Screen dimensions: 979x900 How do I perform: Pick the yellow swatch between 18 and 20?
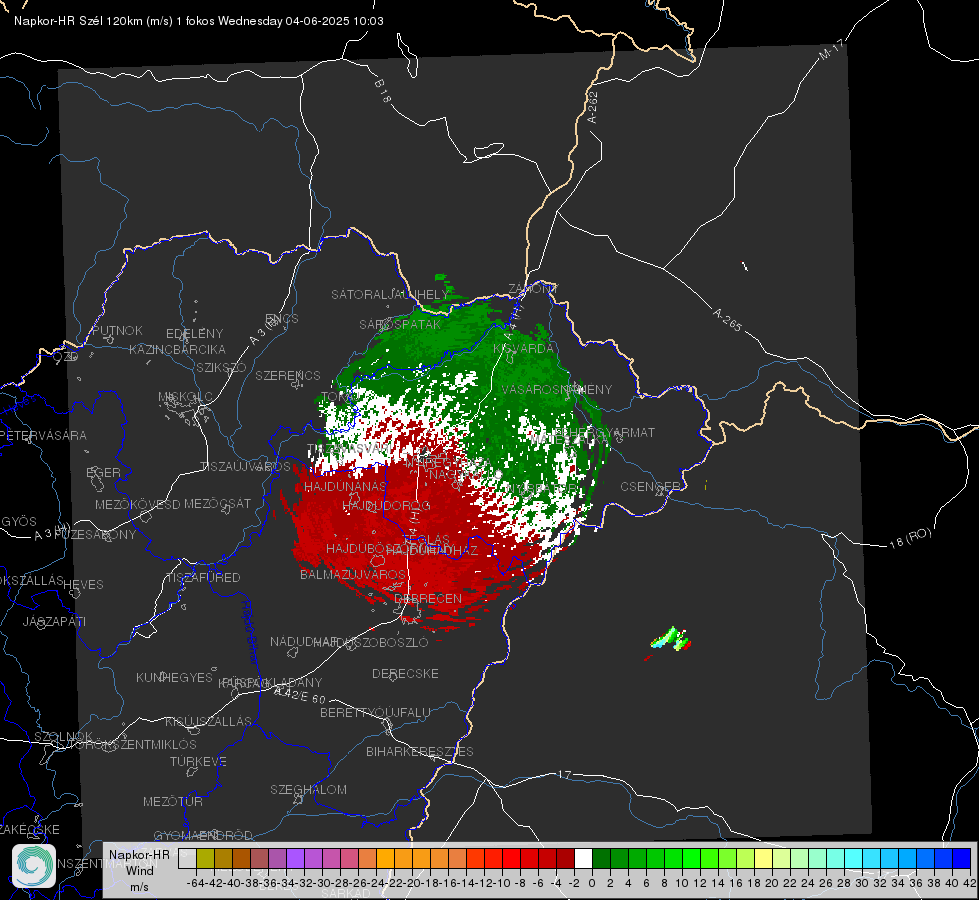click(763, 858)
